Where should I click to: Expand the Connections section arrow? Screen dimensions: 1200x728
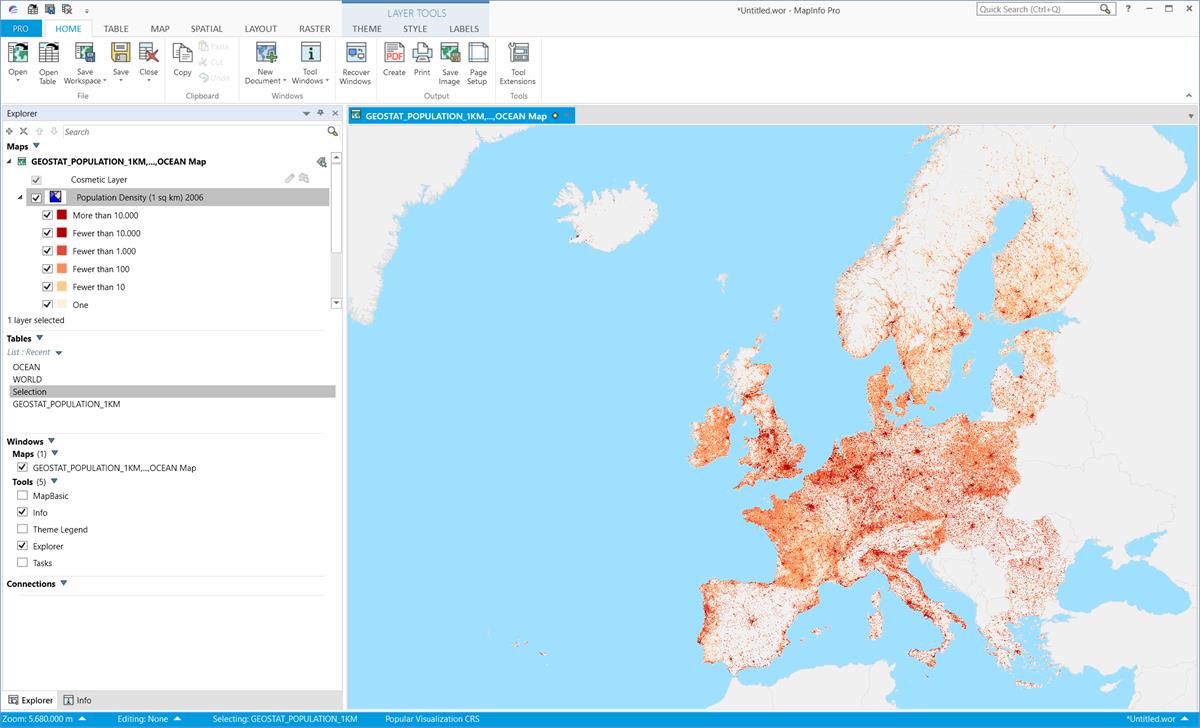point(63,583)
